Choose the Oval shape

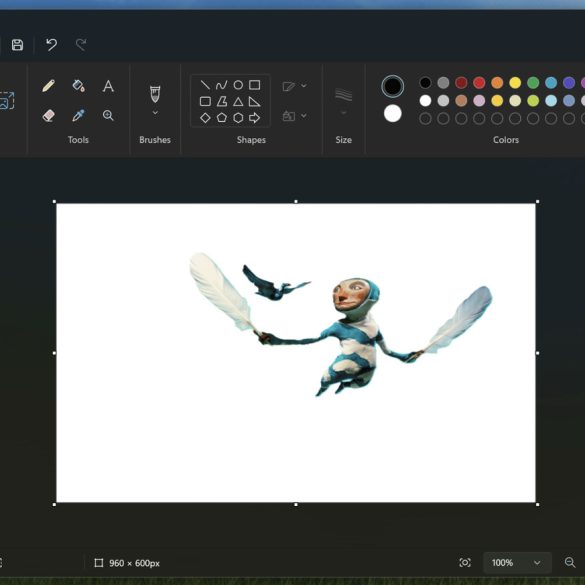238,85
